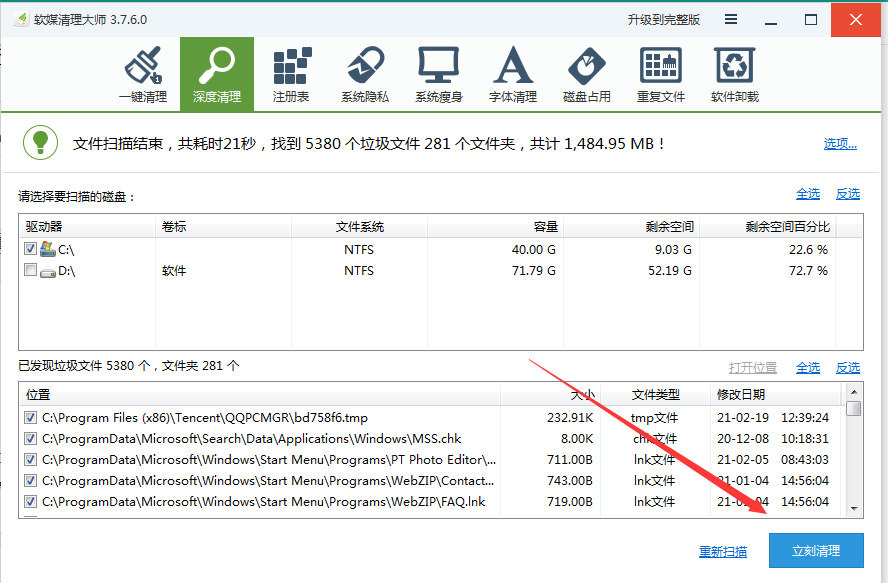
Task: Open the 软件卸载 software uninstall tool
Action: (735, 74)
